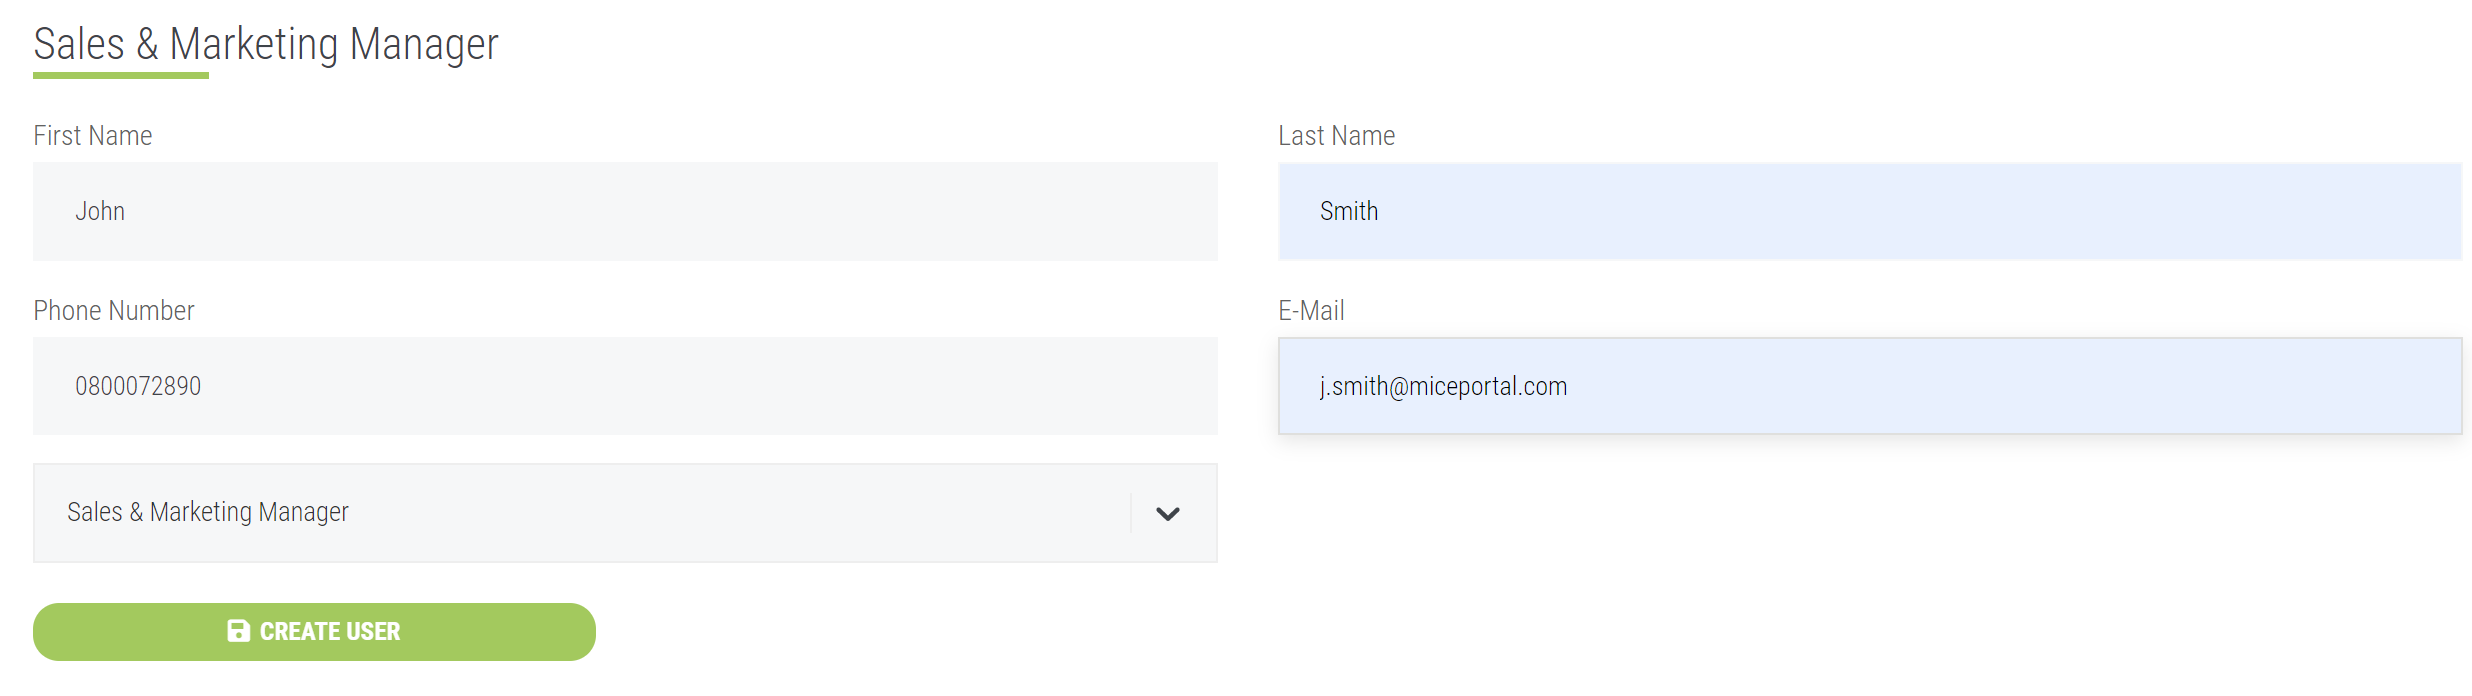Click the First Name label

coord(93,136)
